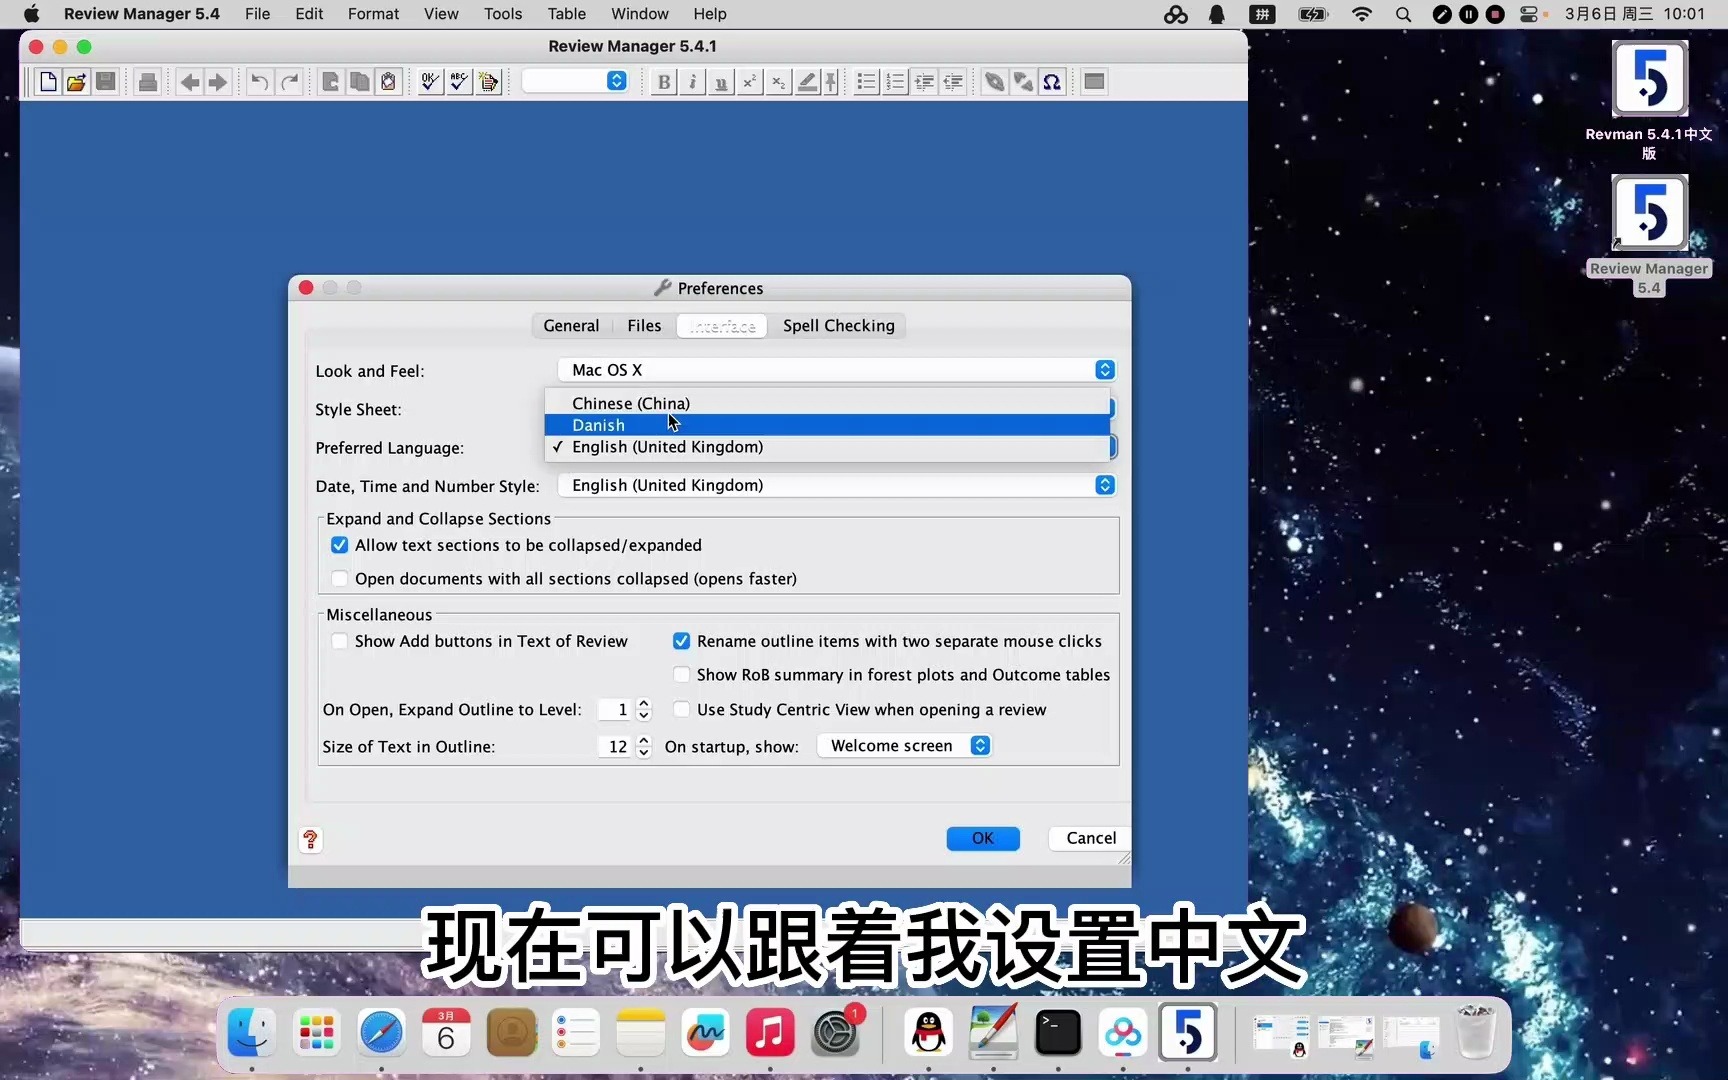
Task: Click the Subscript x₂ icon
Action: pyautogui.click(x=778, y=82)
